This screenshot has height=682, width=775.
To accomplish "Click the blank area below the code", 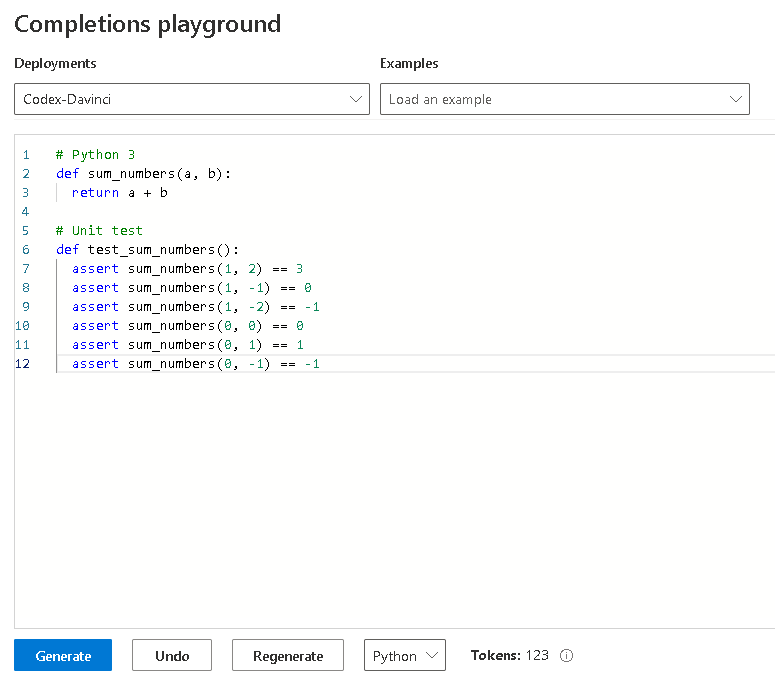I will [x=395, y=499].
